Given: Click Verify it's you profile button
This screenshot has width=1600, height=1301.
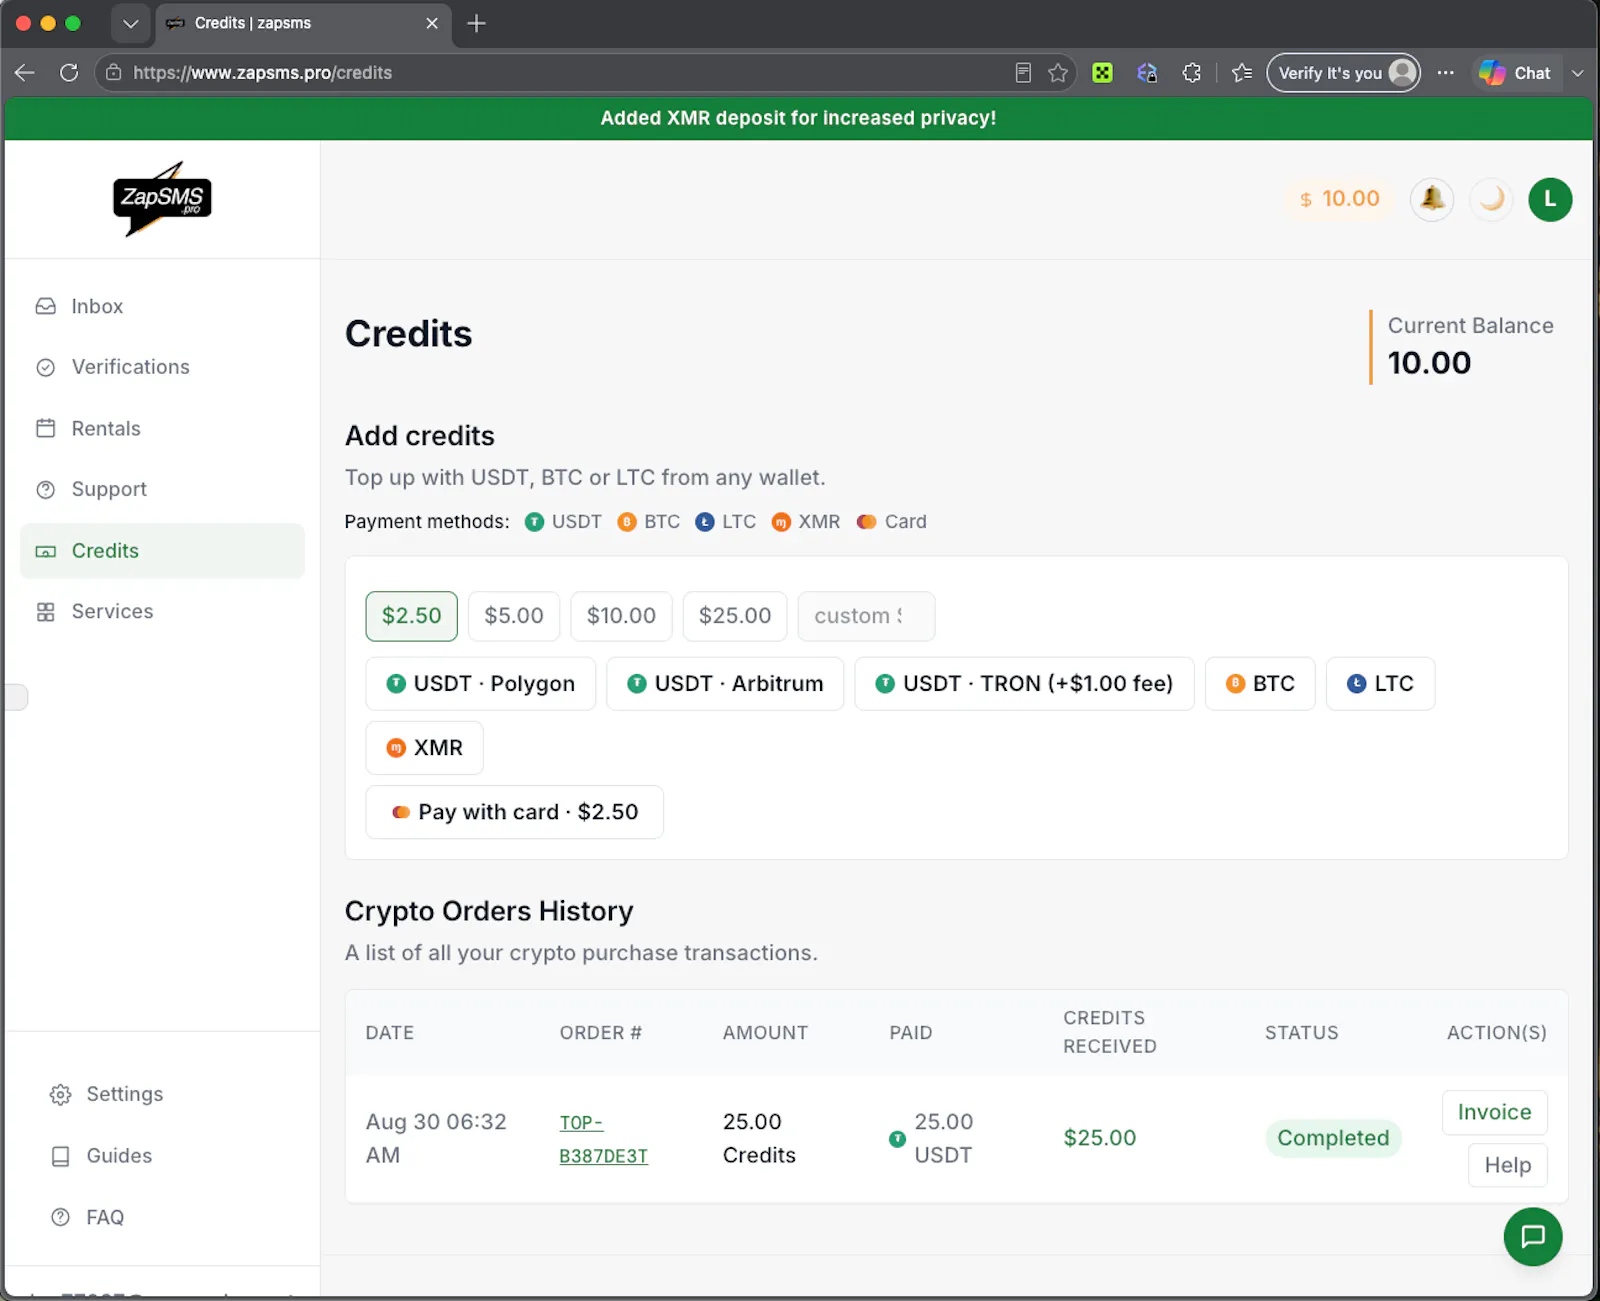Looking at the screenshot, I should [x=1343, y=73].
